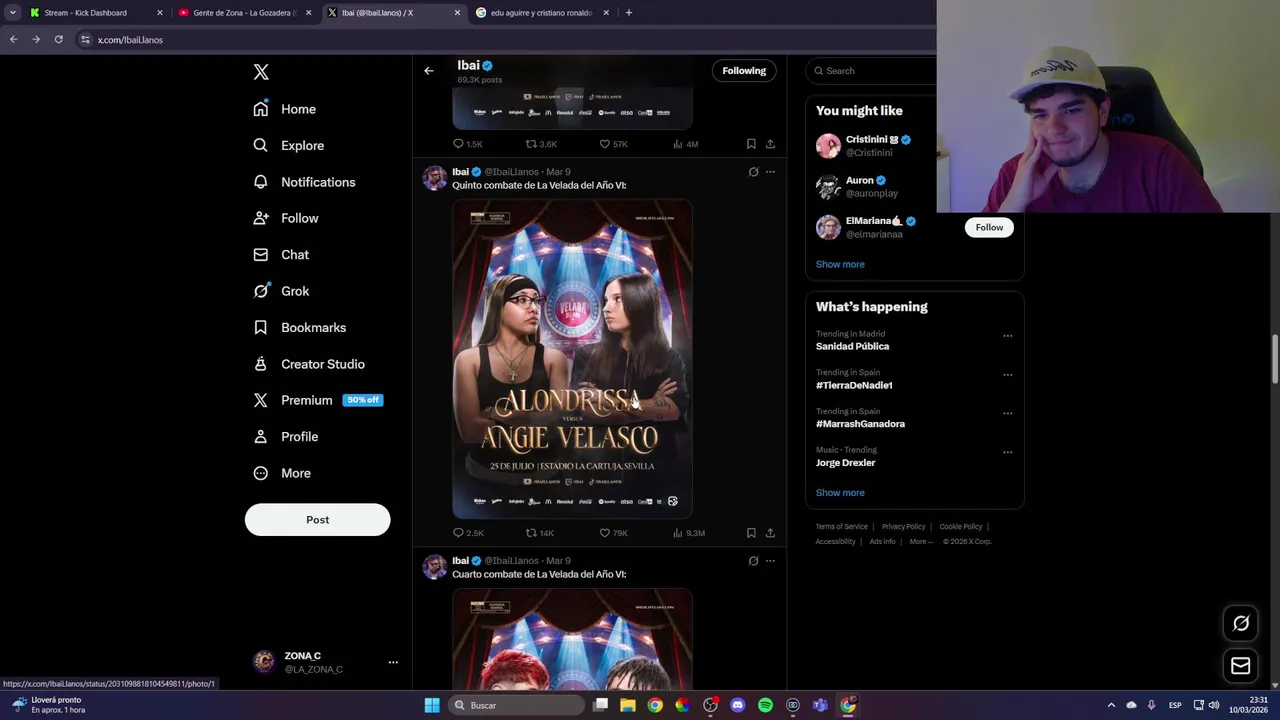The width and height of the screenshot is (1280, 720).
Task: Like the Quinto combate post
Action: click(613, 533)
